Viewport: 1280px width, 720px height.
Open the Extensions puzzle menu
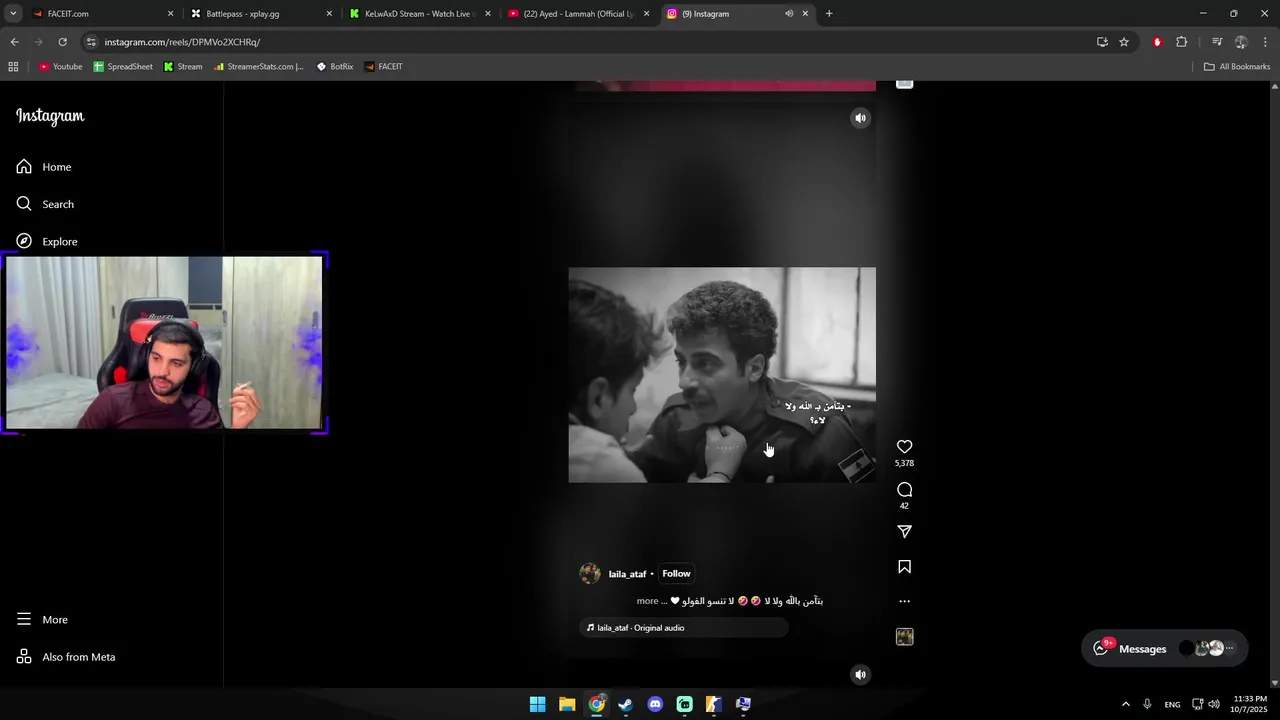tap(1182, 42)
